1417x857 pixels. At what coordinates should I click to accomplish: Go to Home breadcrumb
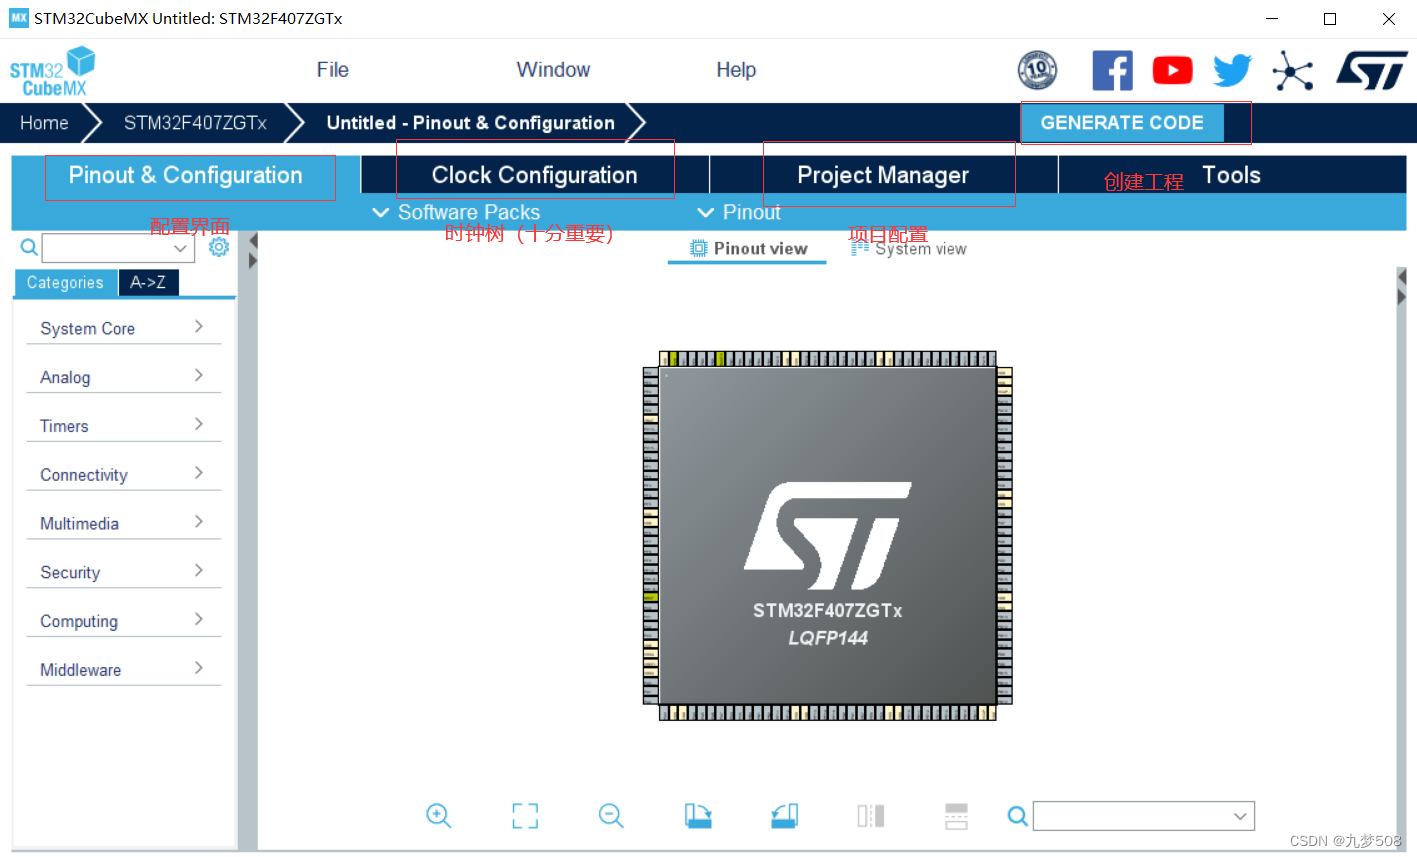45,123
